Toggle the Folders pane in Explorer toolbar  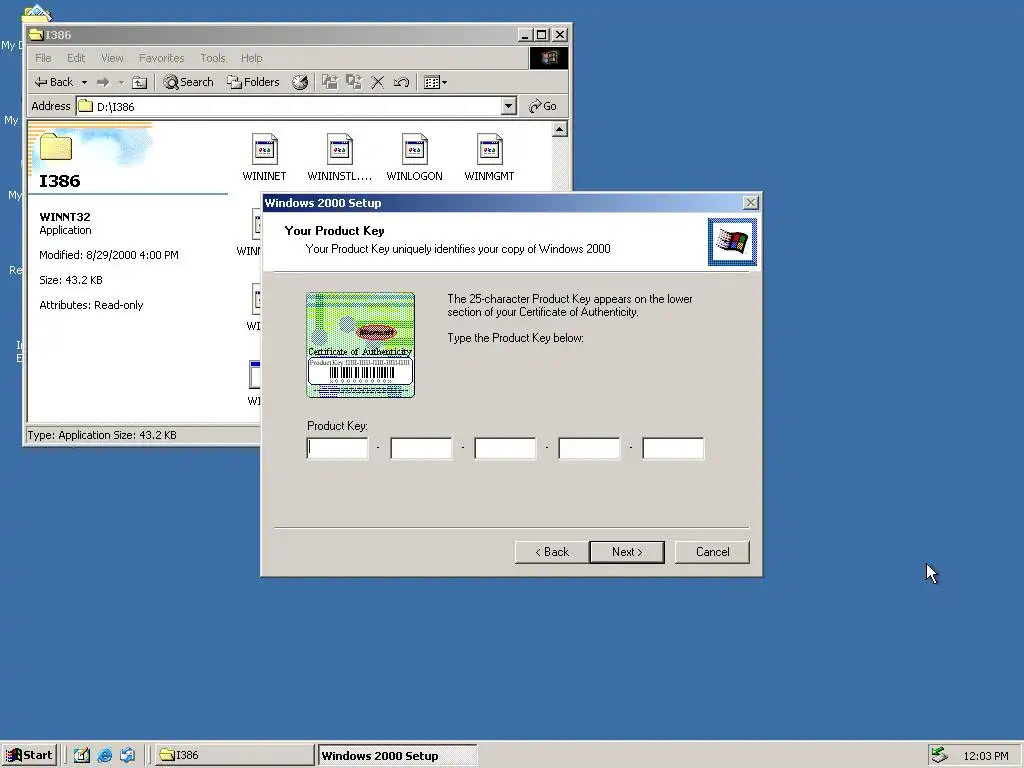[x=253, y=82]
